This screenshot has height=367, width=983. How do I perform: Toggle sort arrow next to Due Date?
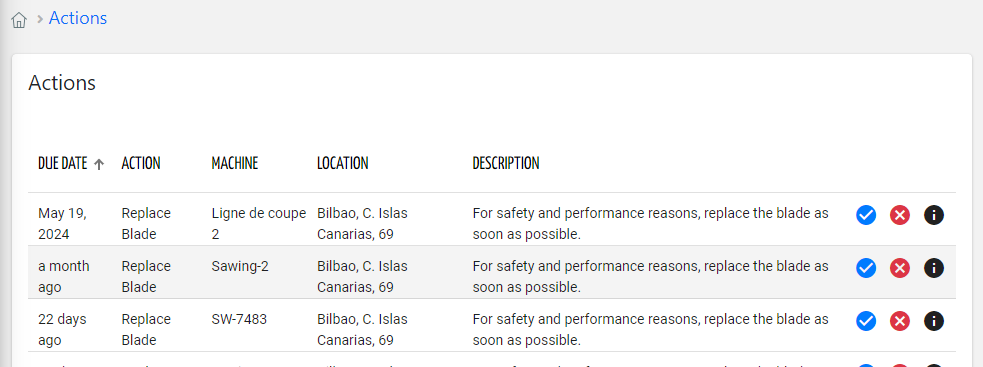(x=98, y=164)
